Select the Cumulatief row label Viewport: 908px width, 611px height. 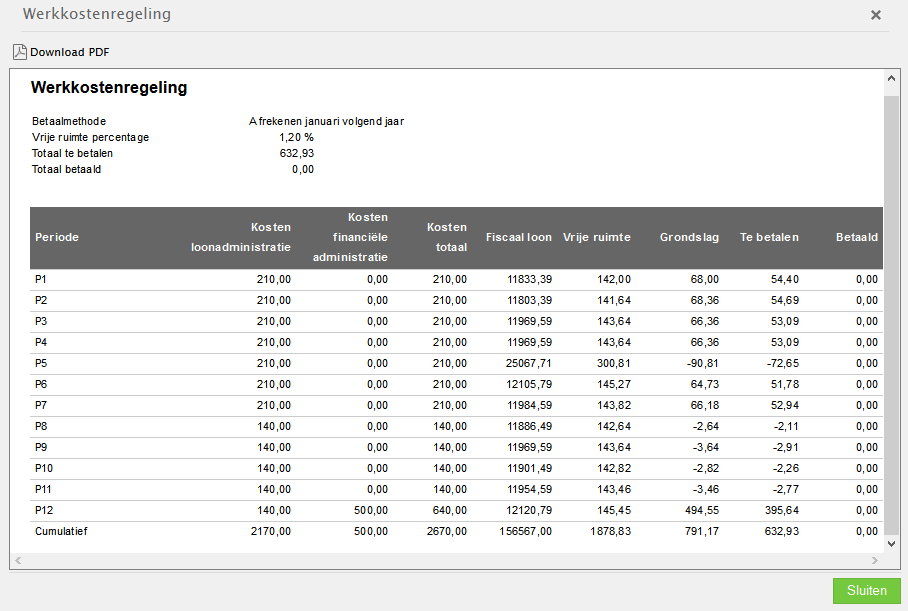61,531
